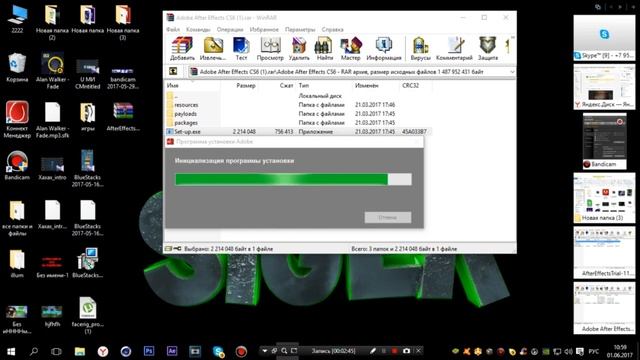The image size is (640, 360).
Task: Open the Skype taskbar icon
Action: click(218, 351)
